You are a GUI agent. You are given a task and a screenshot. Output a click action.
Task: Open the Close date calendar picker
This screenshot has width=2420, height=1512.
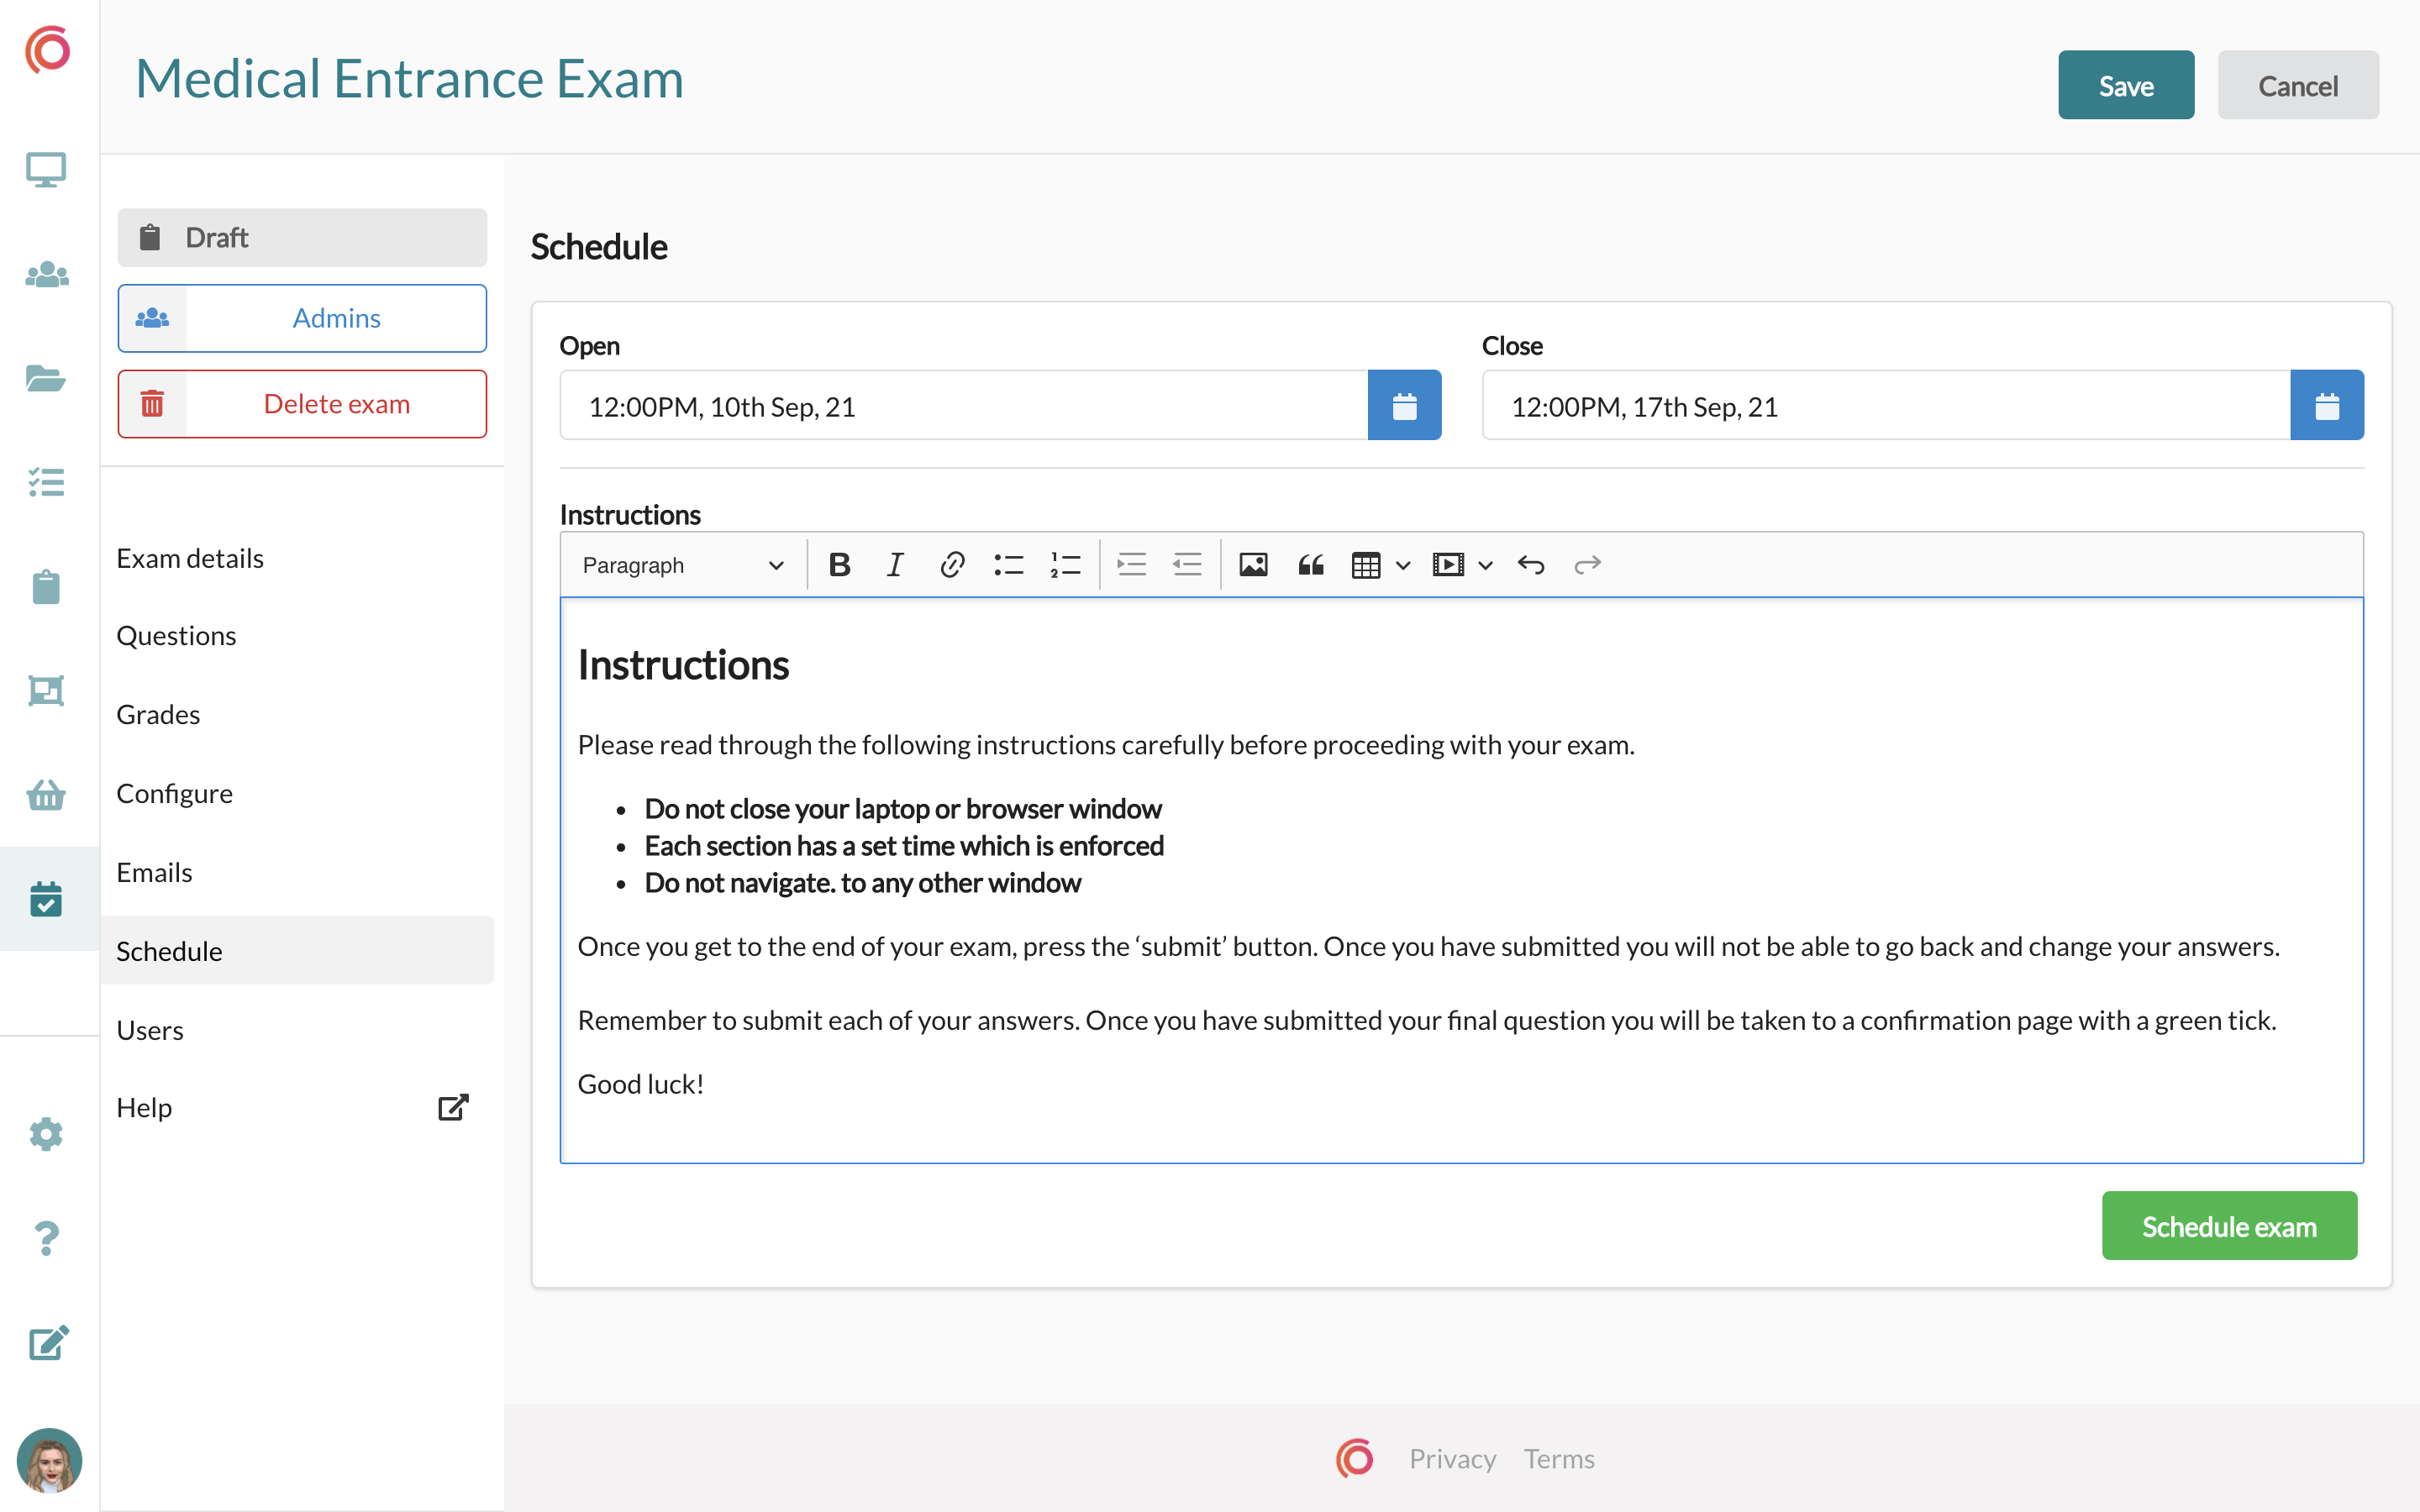pos(2326,406)
